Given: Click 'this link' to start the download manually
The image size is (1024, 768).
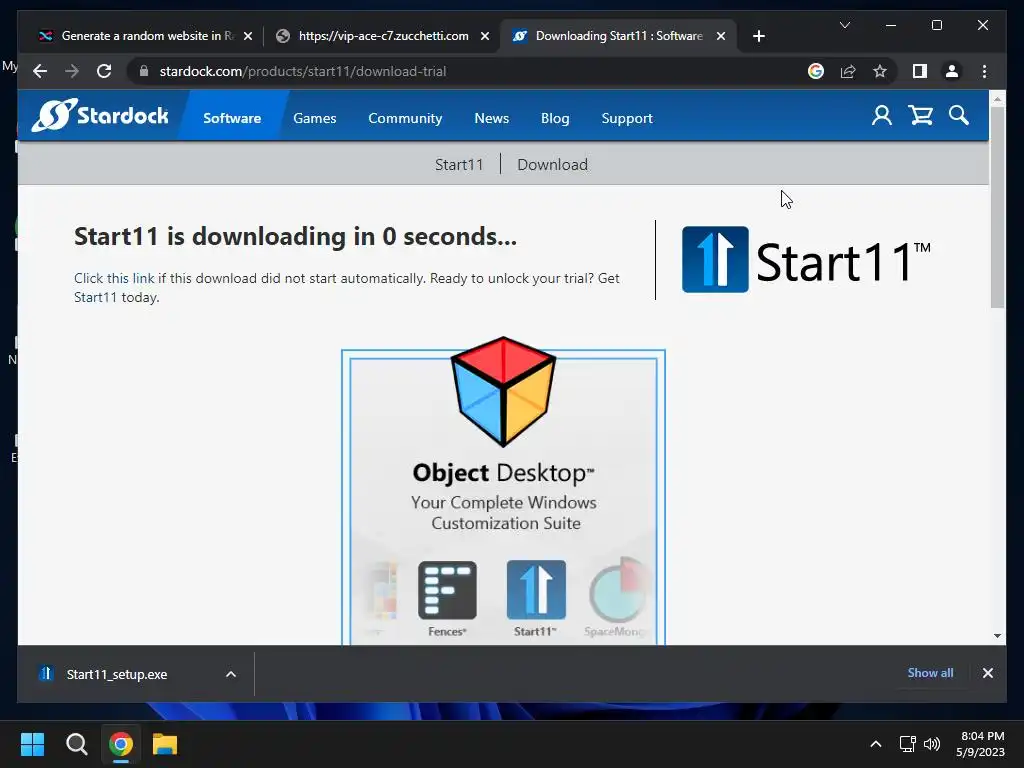Looking at the screenshot, I should 114,278.
